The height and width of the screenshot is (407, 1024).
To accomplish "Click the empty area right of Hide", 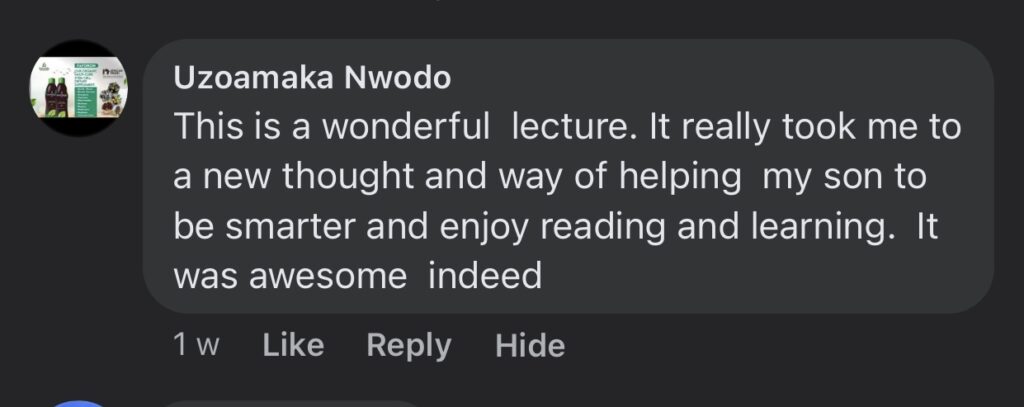I will (780, 346).
